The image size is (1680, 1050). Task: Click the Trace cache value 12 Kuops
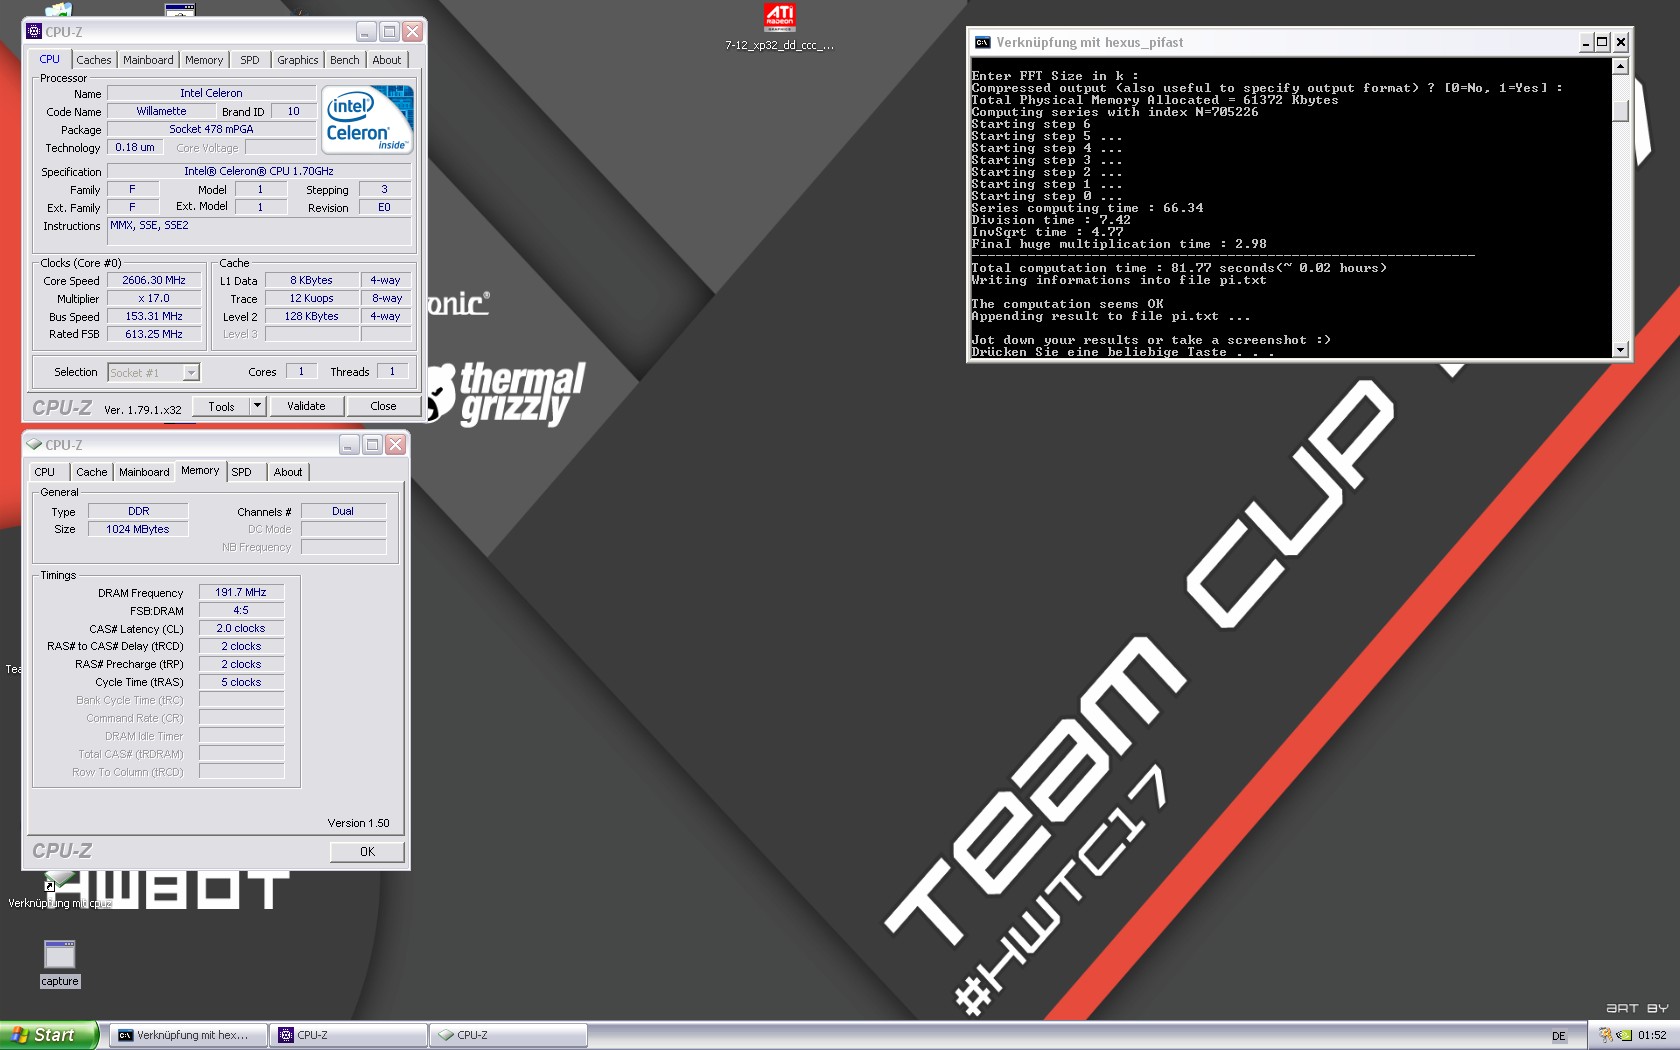pos(311,299)
